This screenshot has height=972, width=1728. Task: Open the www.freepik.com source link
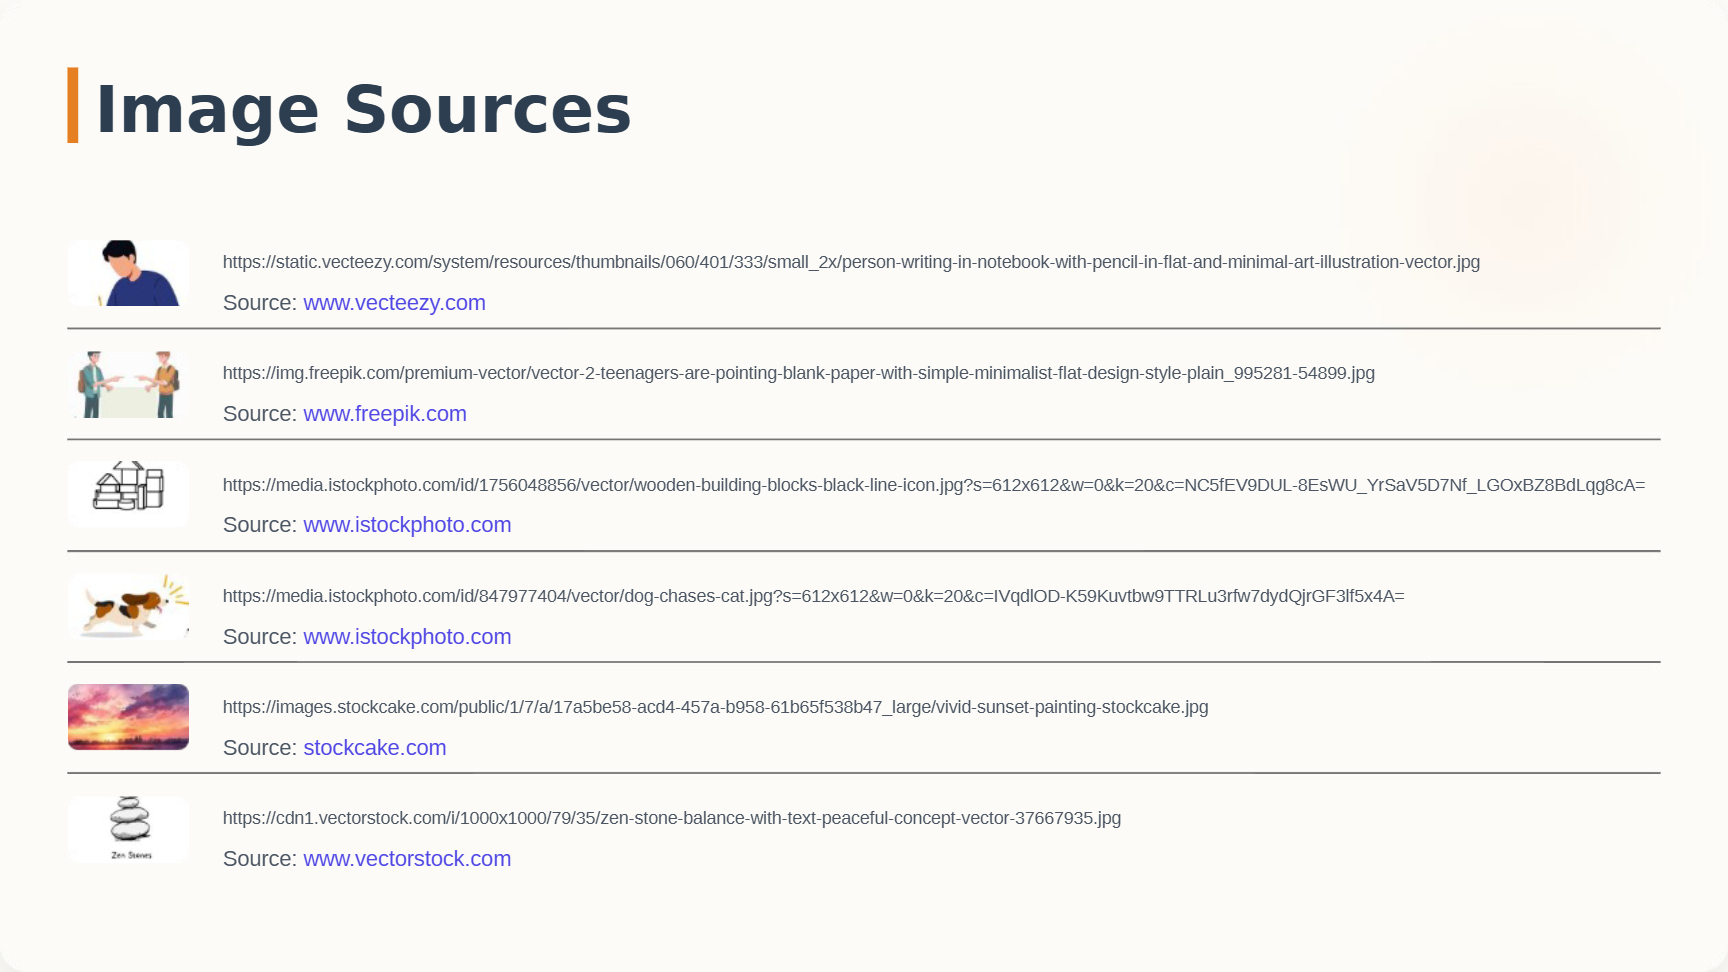tap(385, 414)
